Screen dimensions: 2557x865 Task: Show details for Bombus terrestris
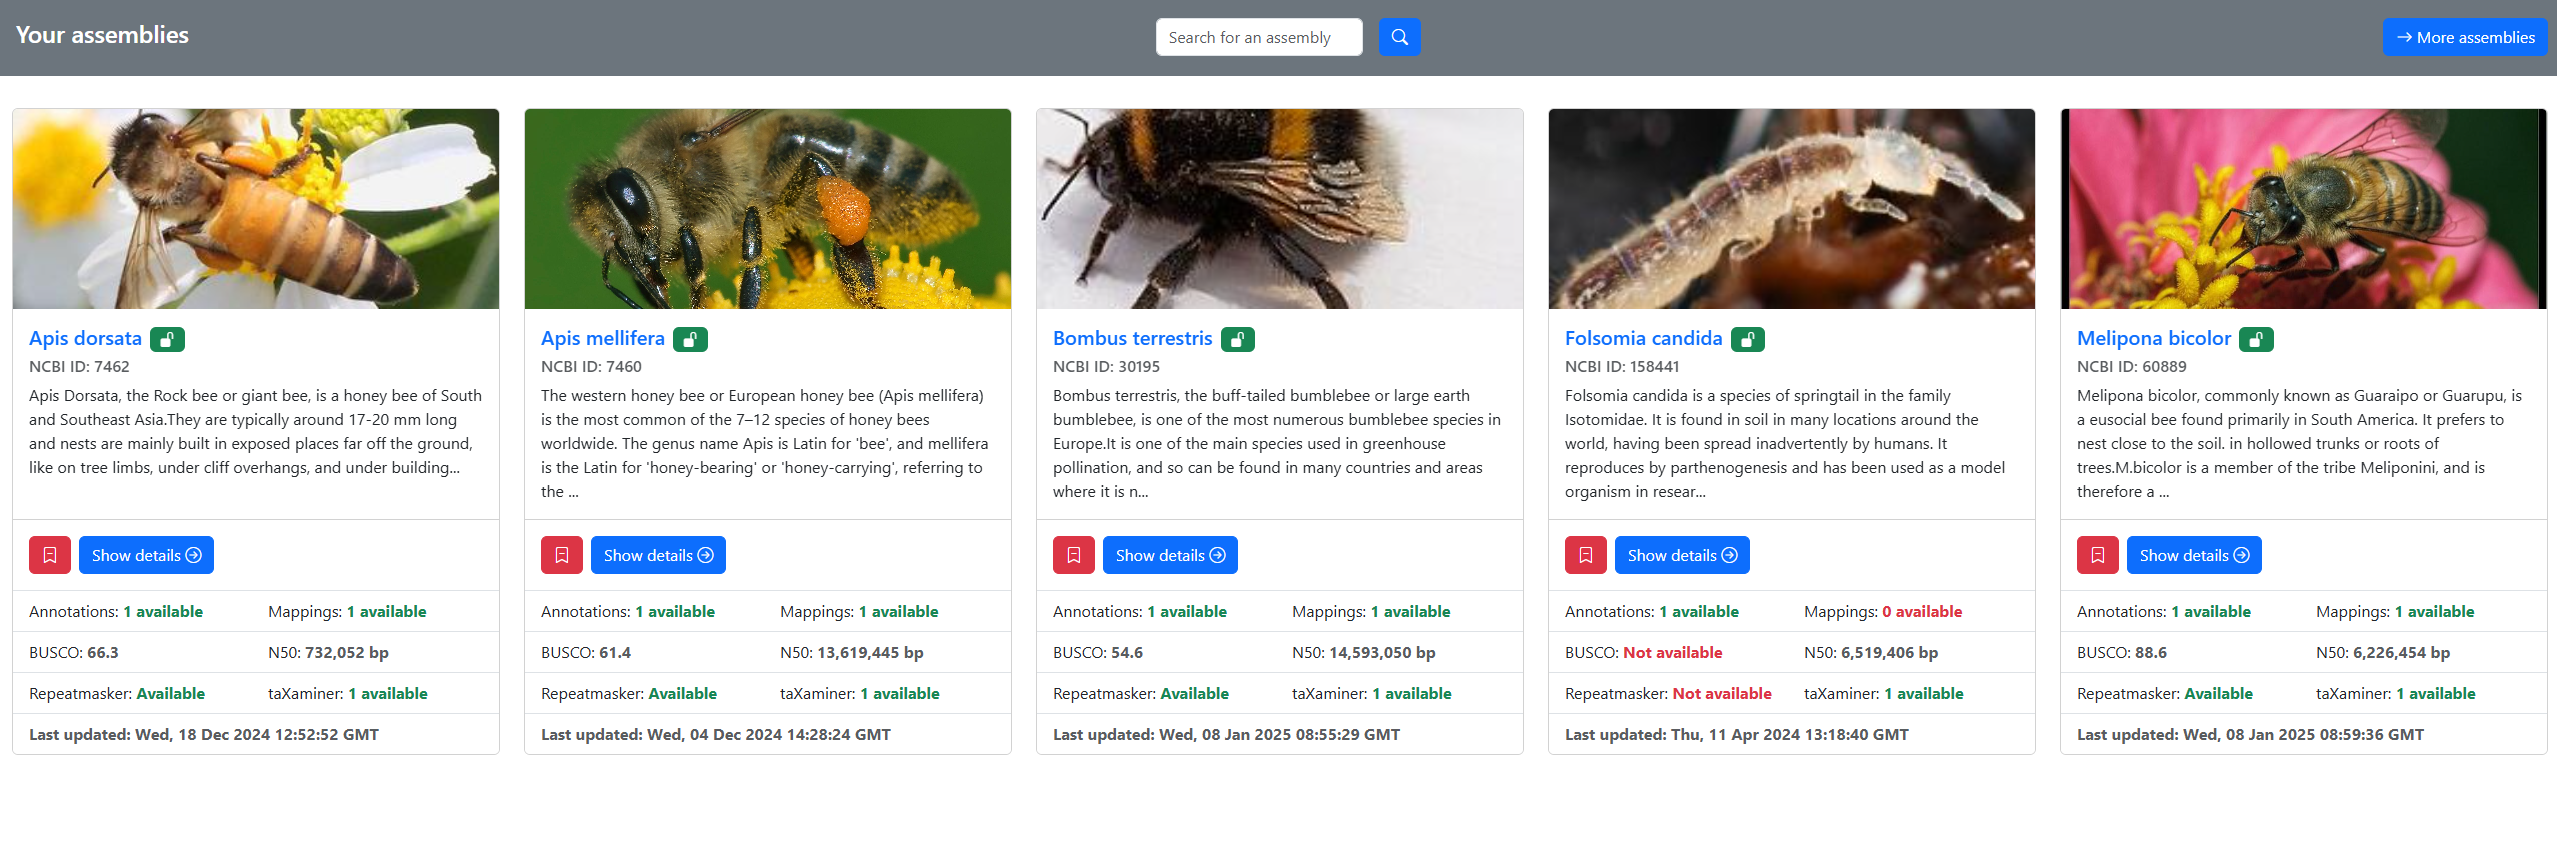coord(1170,555)
